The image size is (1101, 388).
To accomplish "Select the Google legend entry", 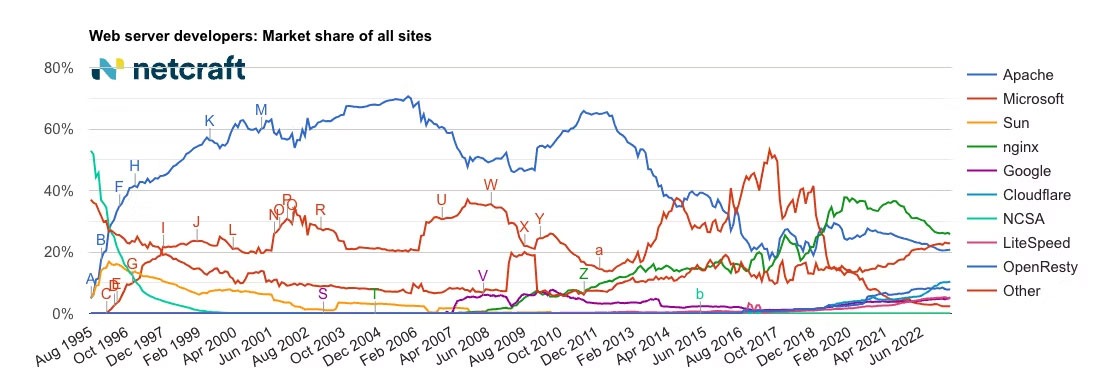I will point(1008,170).
